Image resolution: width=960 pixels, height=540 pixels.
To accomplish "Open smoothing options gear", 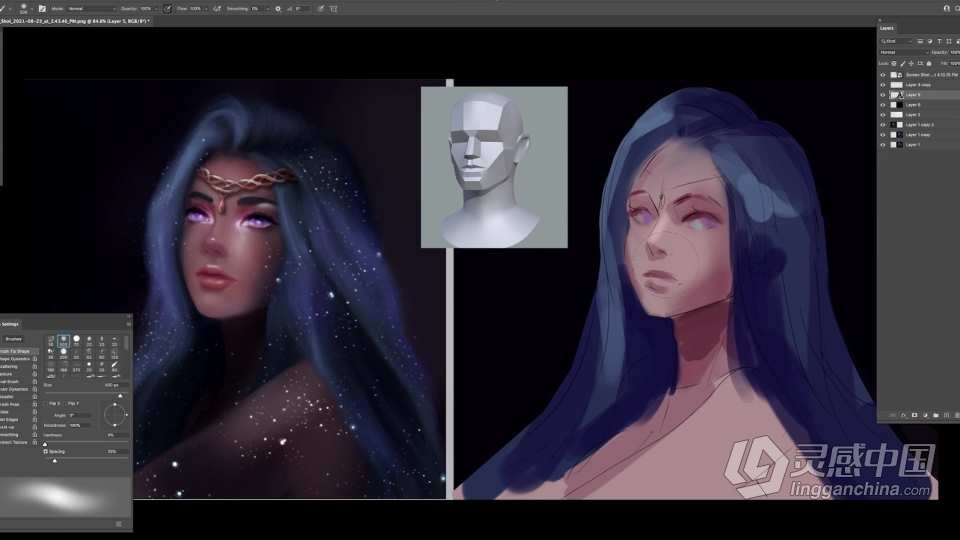I will (x=277, y=9).
